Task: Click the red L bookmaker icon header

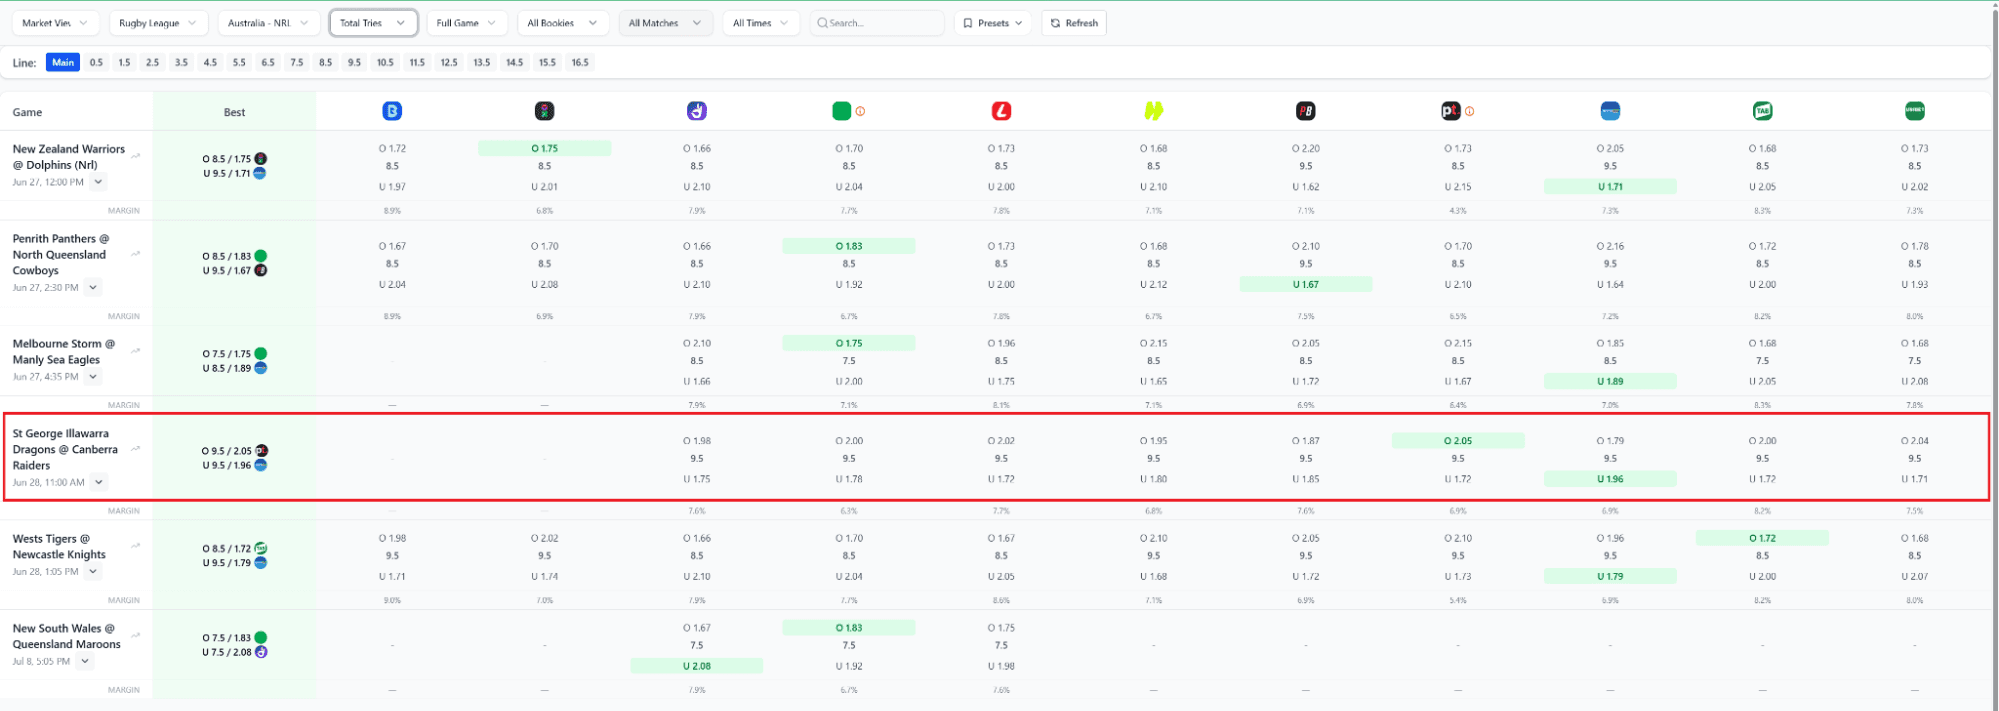Action: pyautogui.click(x=1001, y=111)
